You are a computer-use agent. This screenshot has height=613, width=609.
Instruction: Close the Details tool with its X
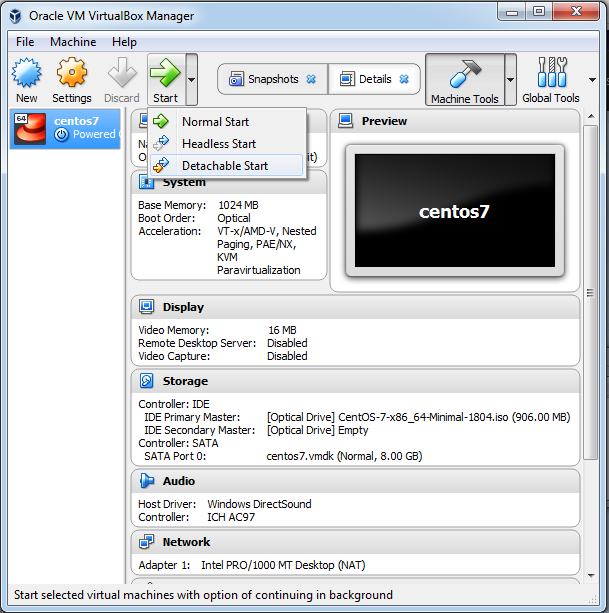pos(404,79)
